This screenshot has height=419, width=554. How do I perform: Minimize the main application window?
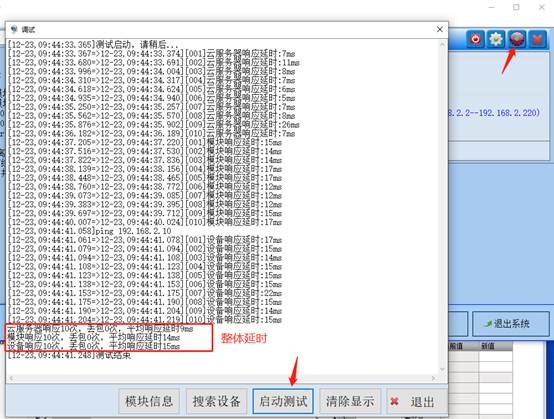(492, 7)
